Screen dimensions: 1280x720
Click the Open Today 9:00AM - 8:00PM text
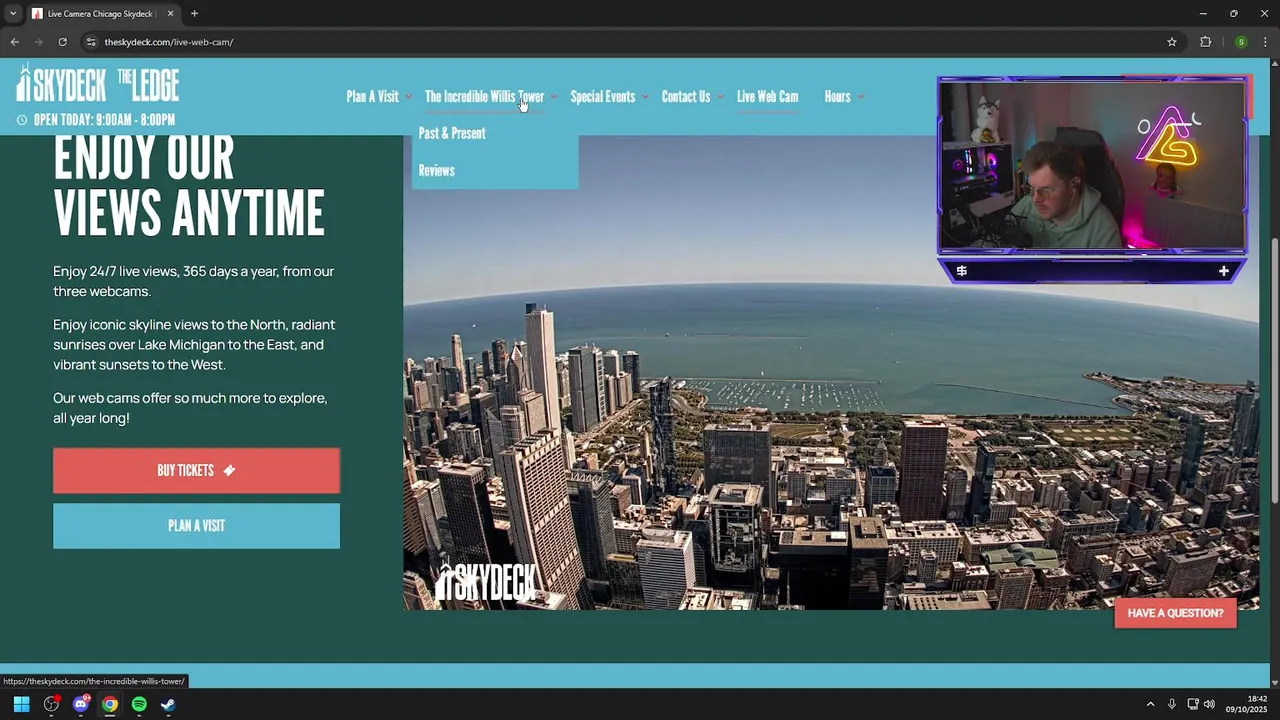click(x=104, y=120)
